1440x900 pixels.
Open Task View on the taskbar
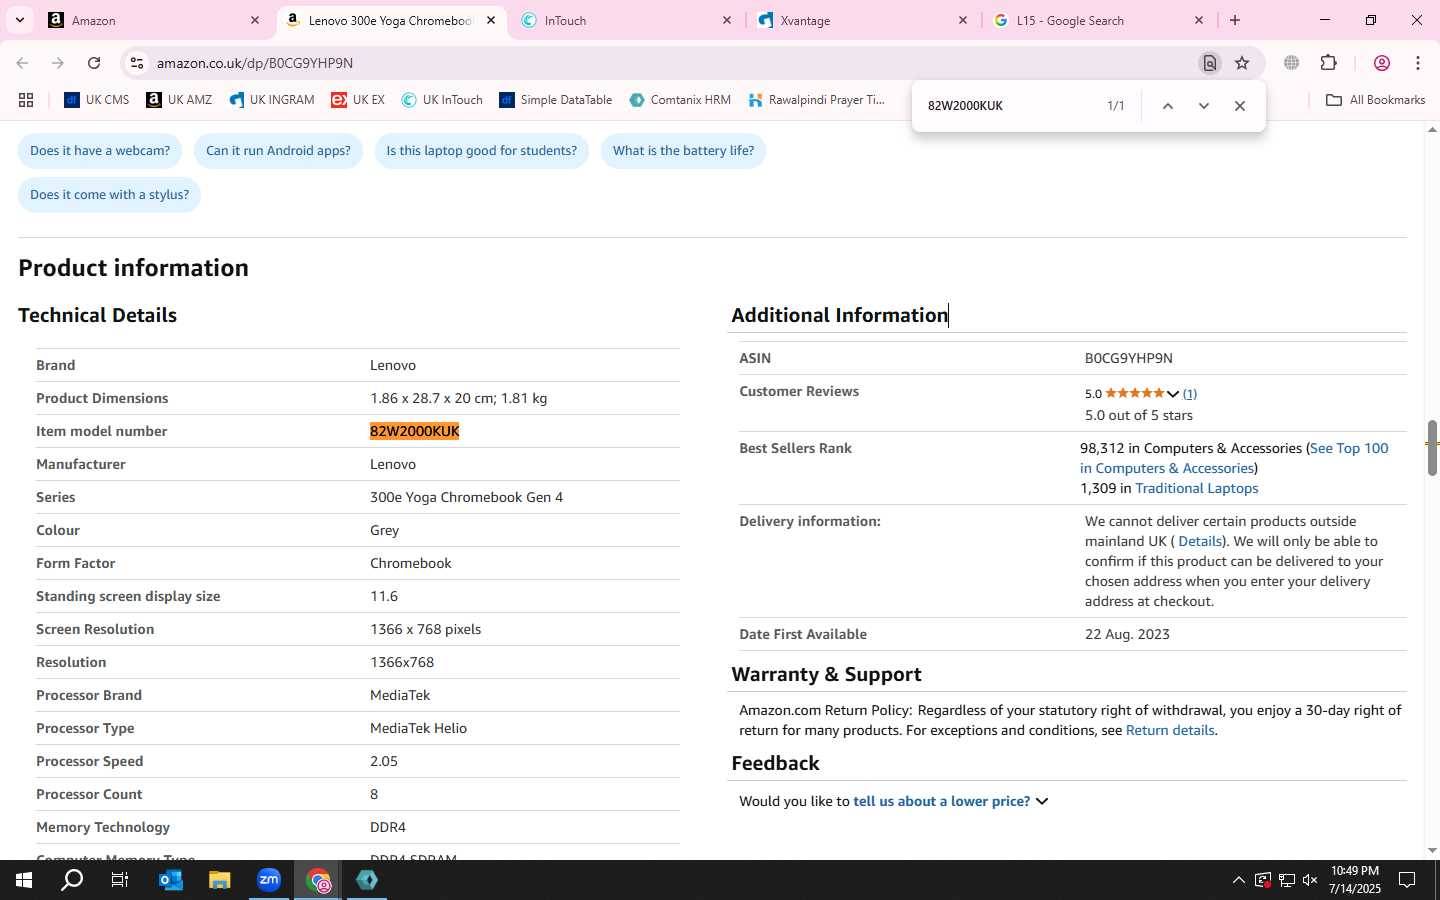pyautogui.click(x=120, y=880)
